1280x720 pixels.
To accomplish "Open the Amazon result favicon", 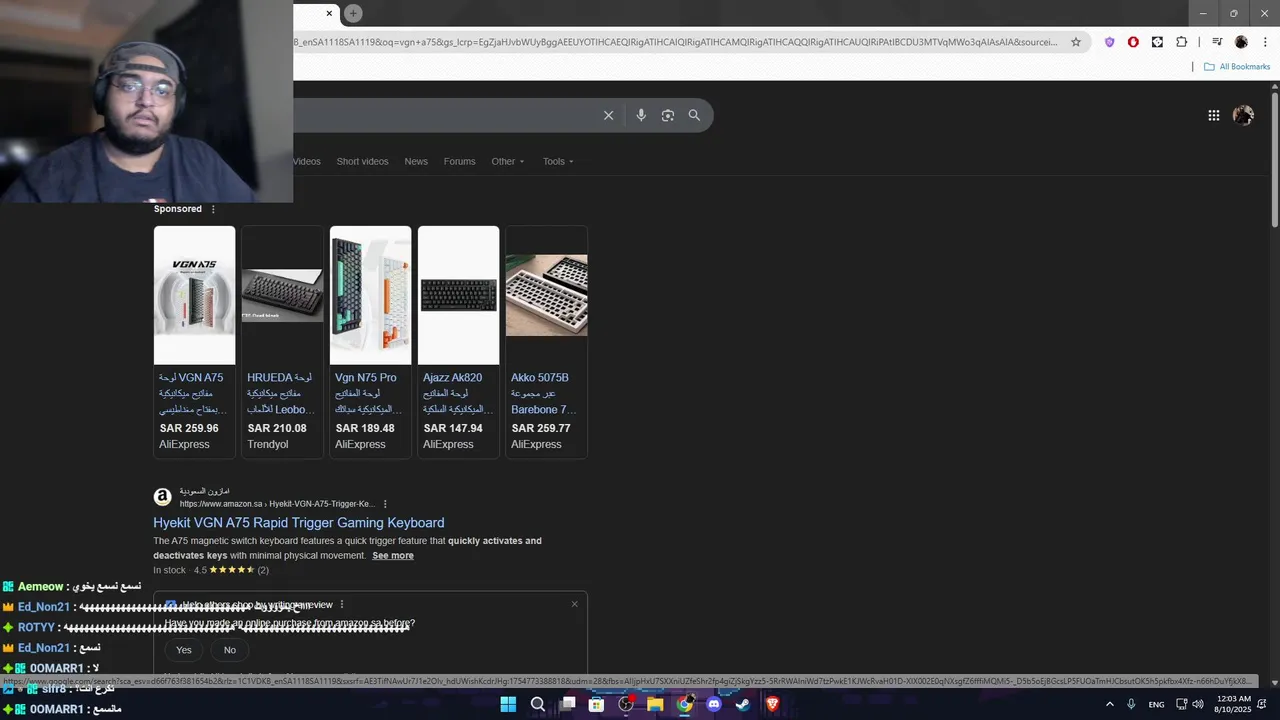I will coord(162,497).
